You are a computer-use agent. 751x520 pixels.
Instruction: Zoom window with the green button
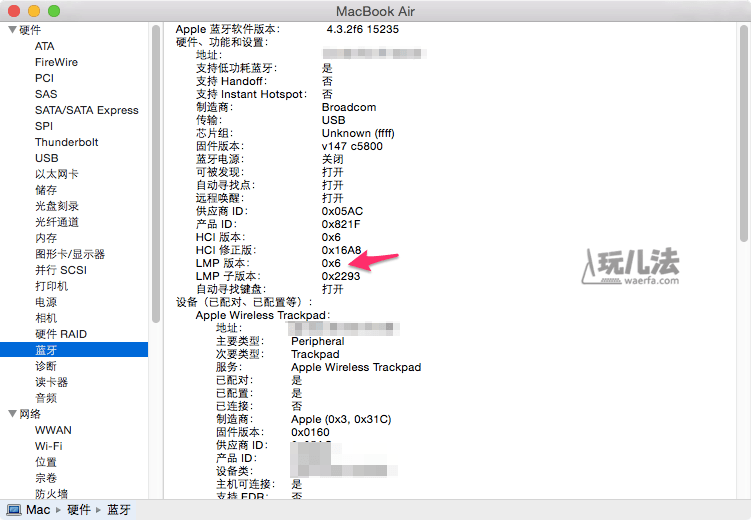[54, 11]
